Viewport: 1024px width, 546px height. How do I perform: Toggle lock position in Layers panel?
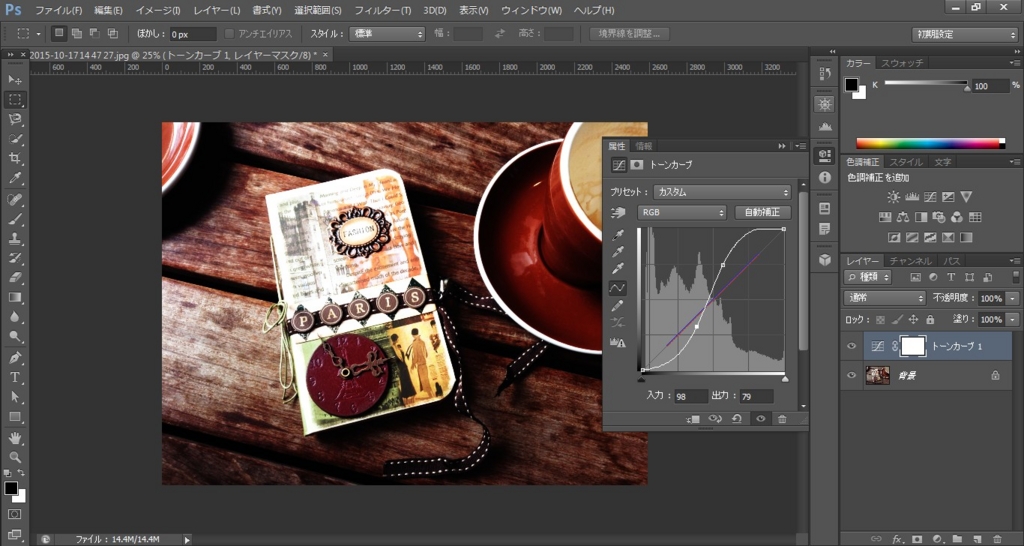pos(913,319)
